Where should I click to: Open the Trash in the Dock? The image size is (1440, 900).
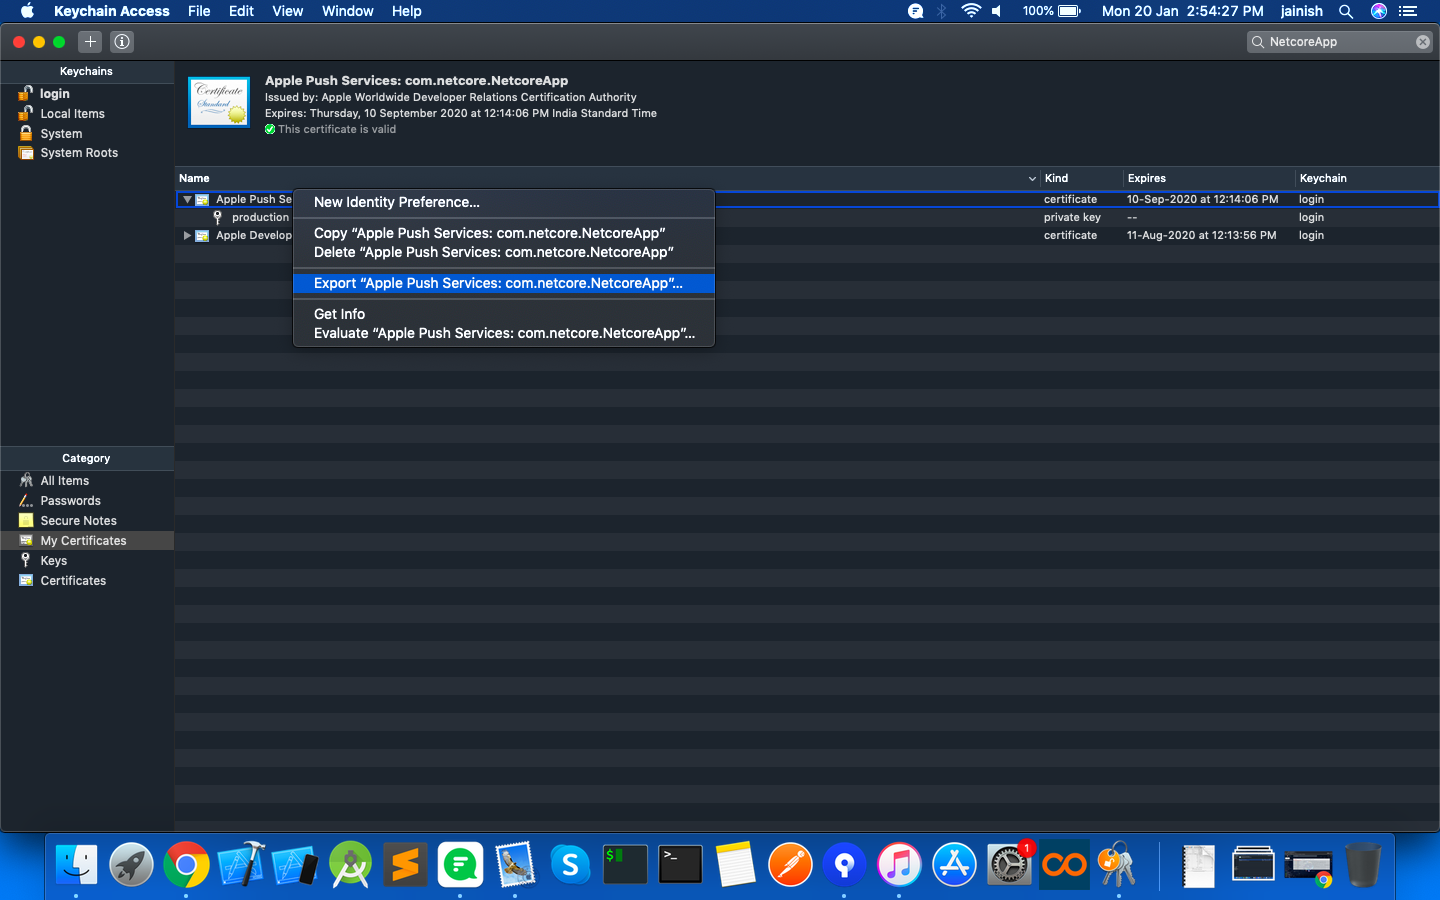(1362, 865)
